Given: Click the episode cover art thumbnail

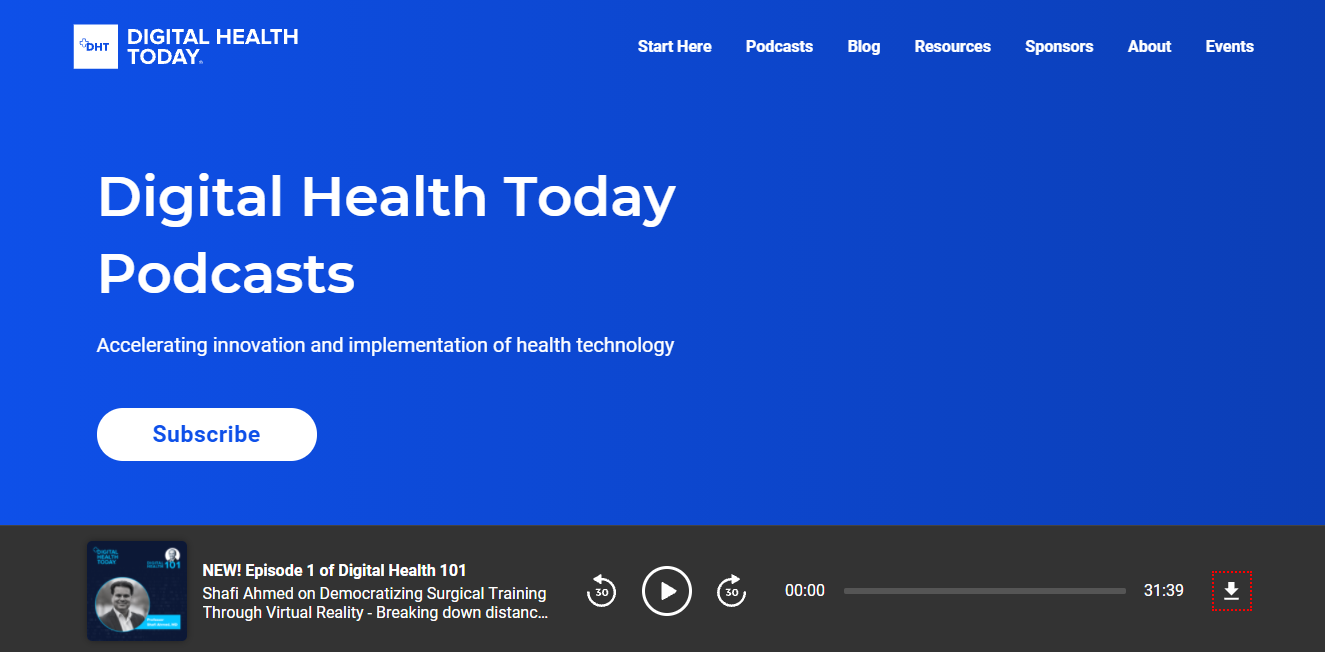Looking at the screenshot, I should tap(137, 591).
